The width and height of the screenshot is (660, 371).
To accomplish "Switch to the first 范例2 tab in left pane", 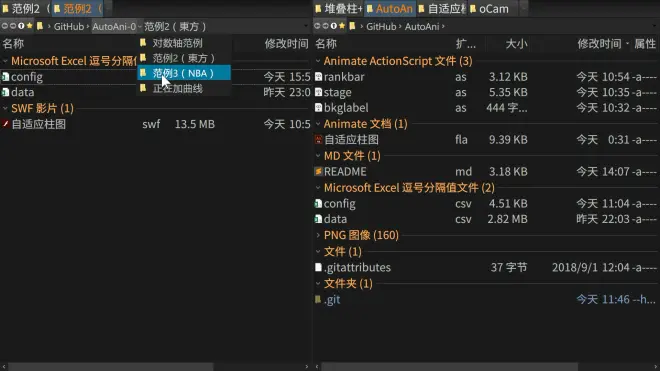I will point(25,8).
